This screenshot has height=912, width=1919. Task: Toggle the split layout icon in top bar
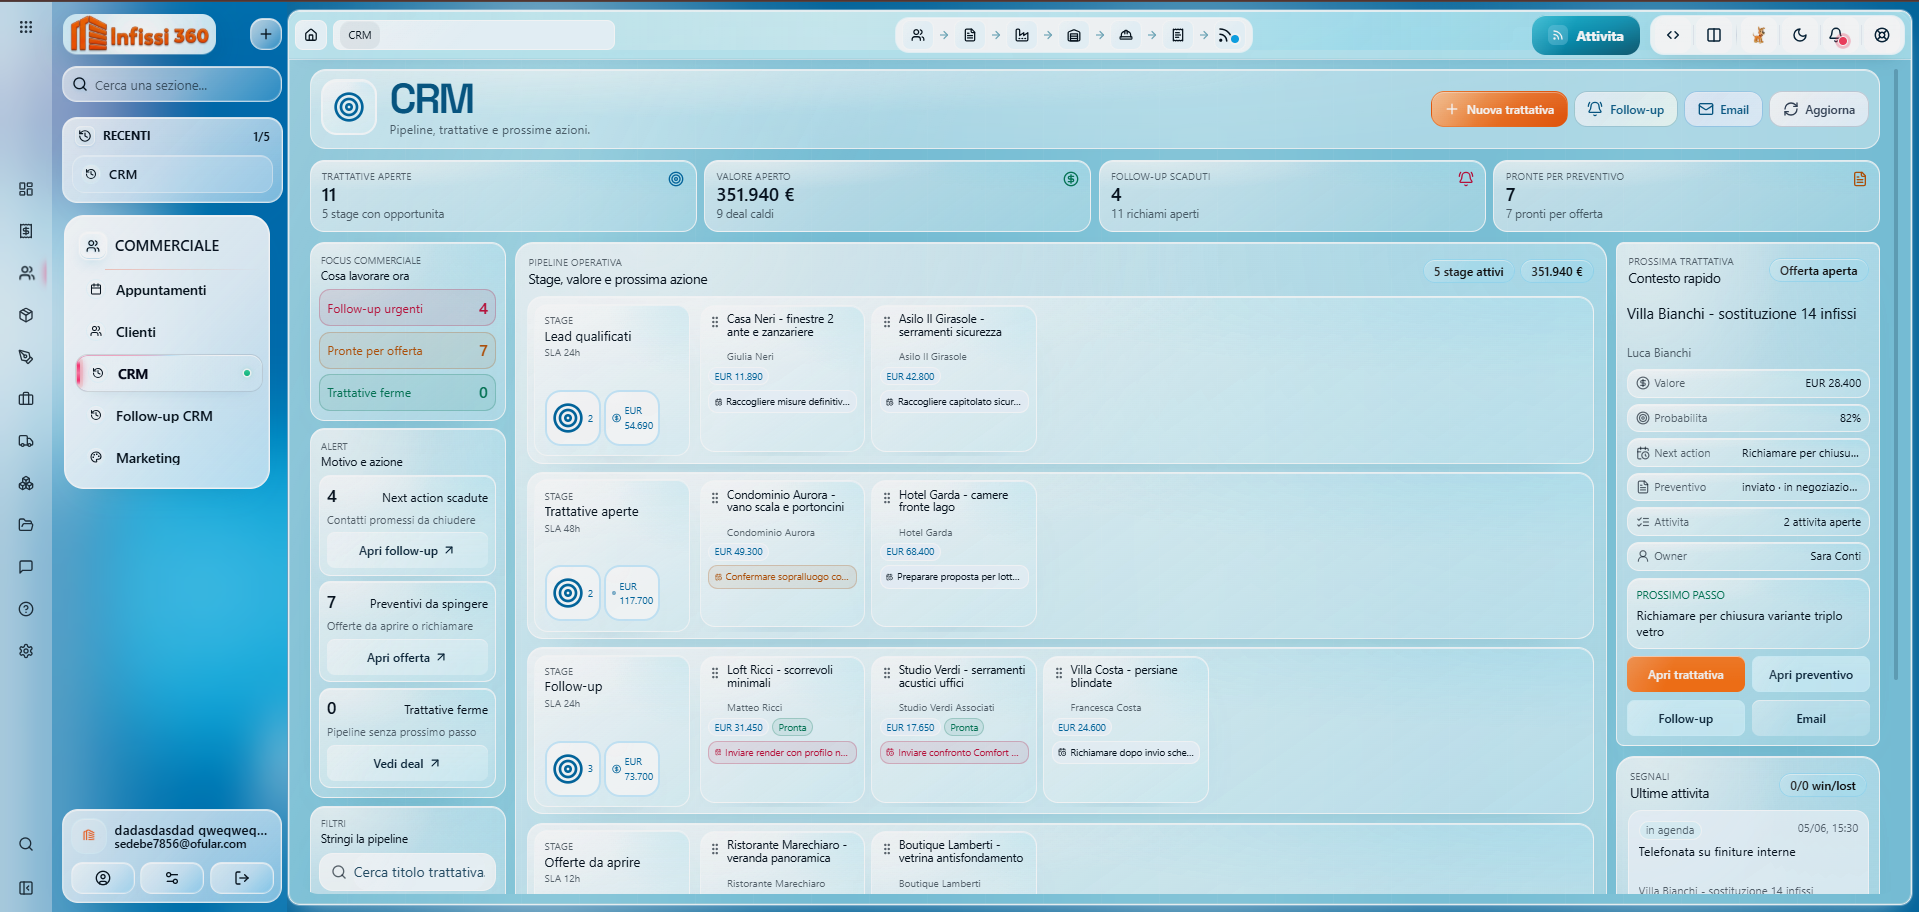point(1714,35)
